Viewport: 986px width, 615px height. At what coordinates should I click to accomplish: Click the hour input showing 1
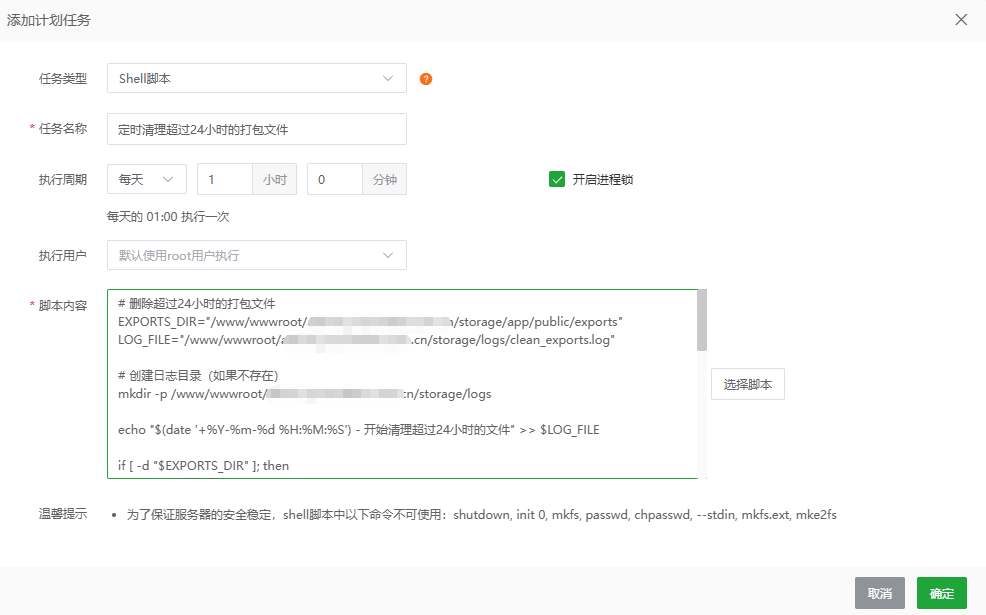224,178
